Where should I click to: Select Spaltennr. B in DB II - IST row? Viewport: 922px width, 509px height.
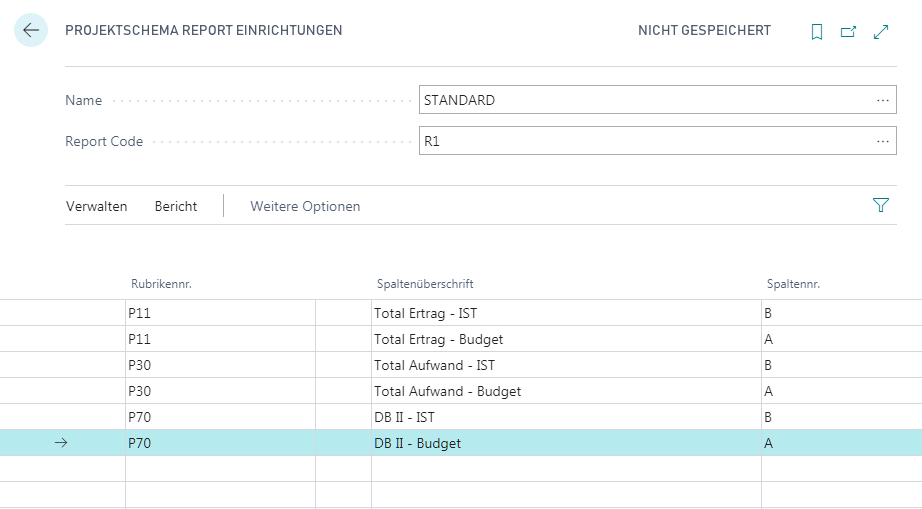click(x=842, y=417)
